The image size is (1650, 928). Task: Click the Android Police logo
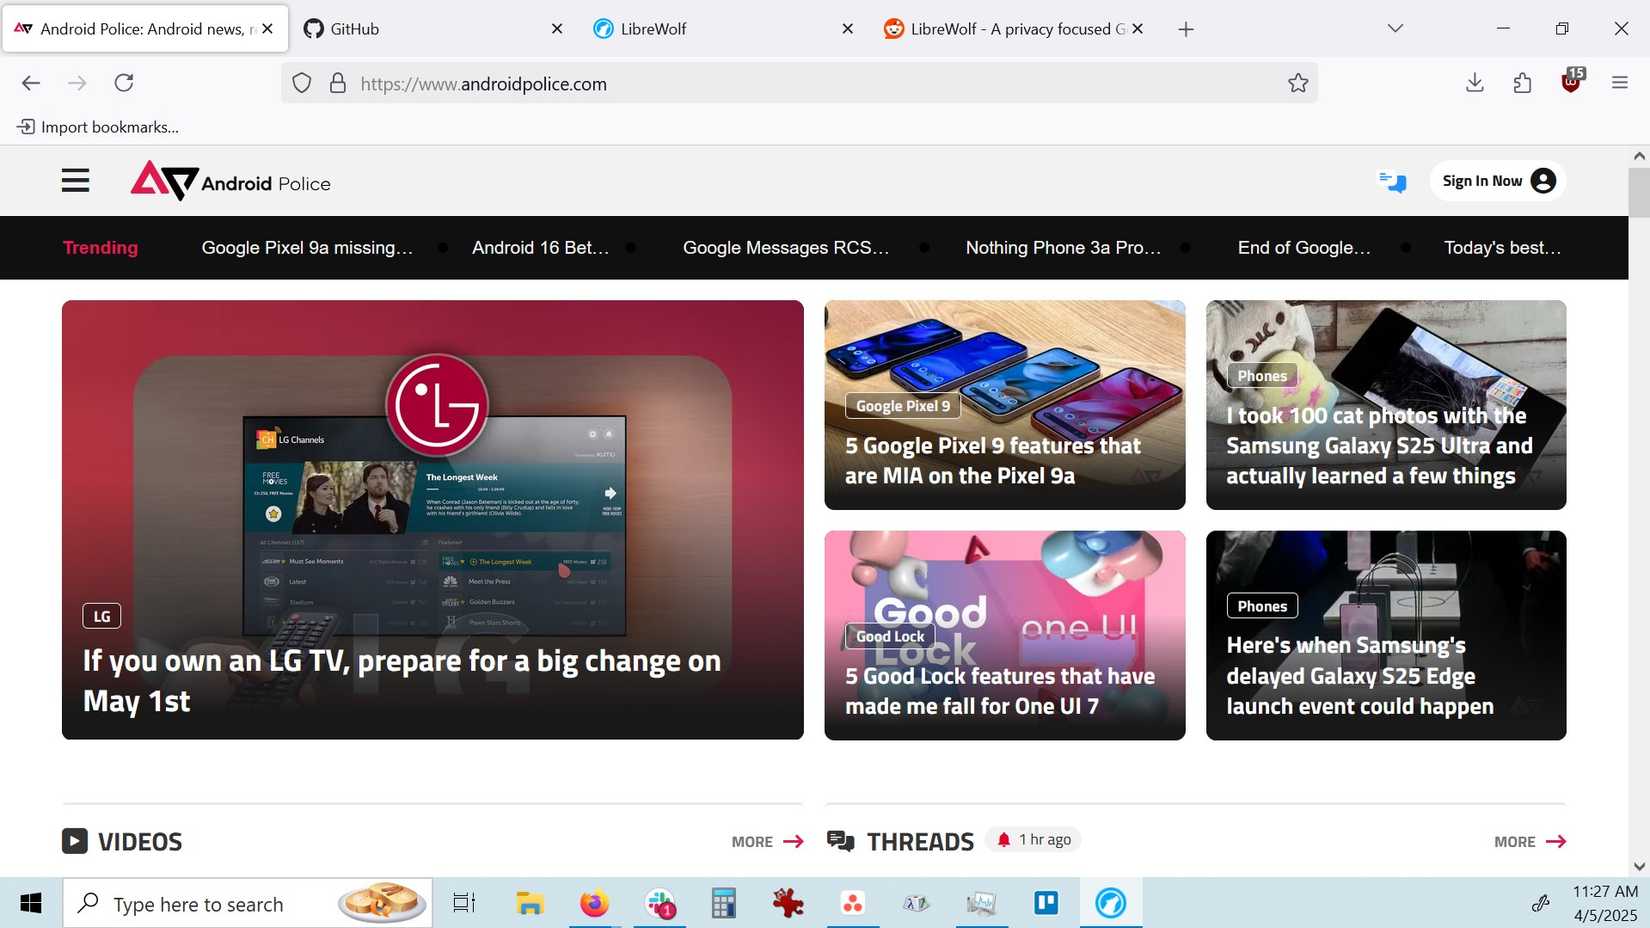[x=229, y=182]
